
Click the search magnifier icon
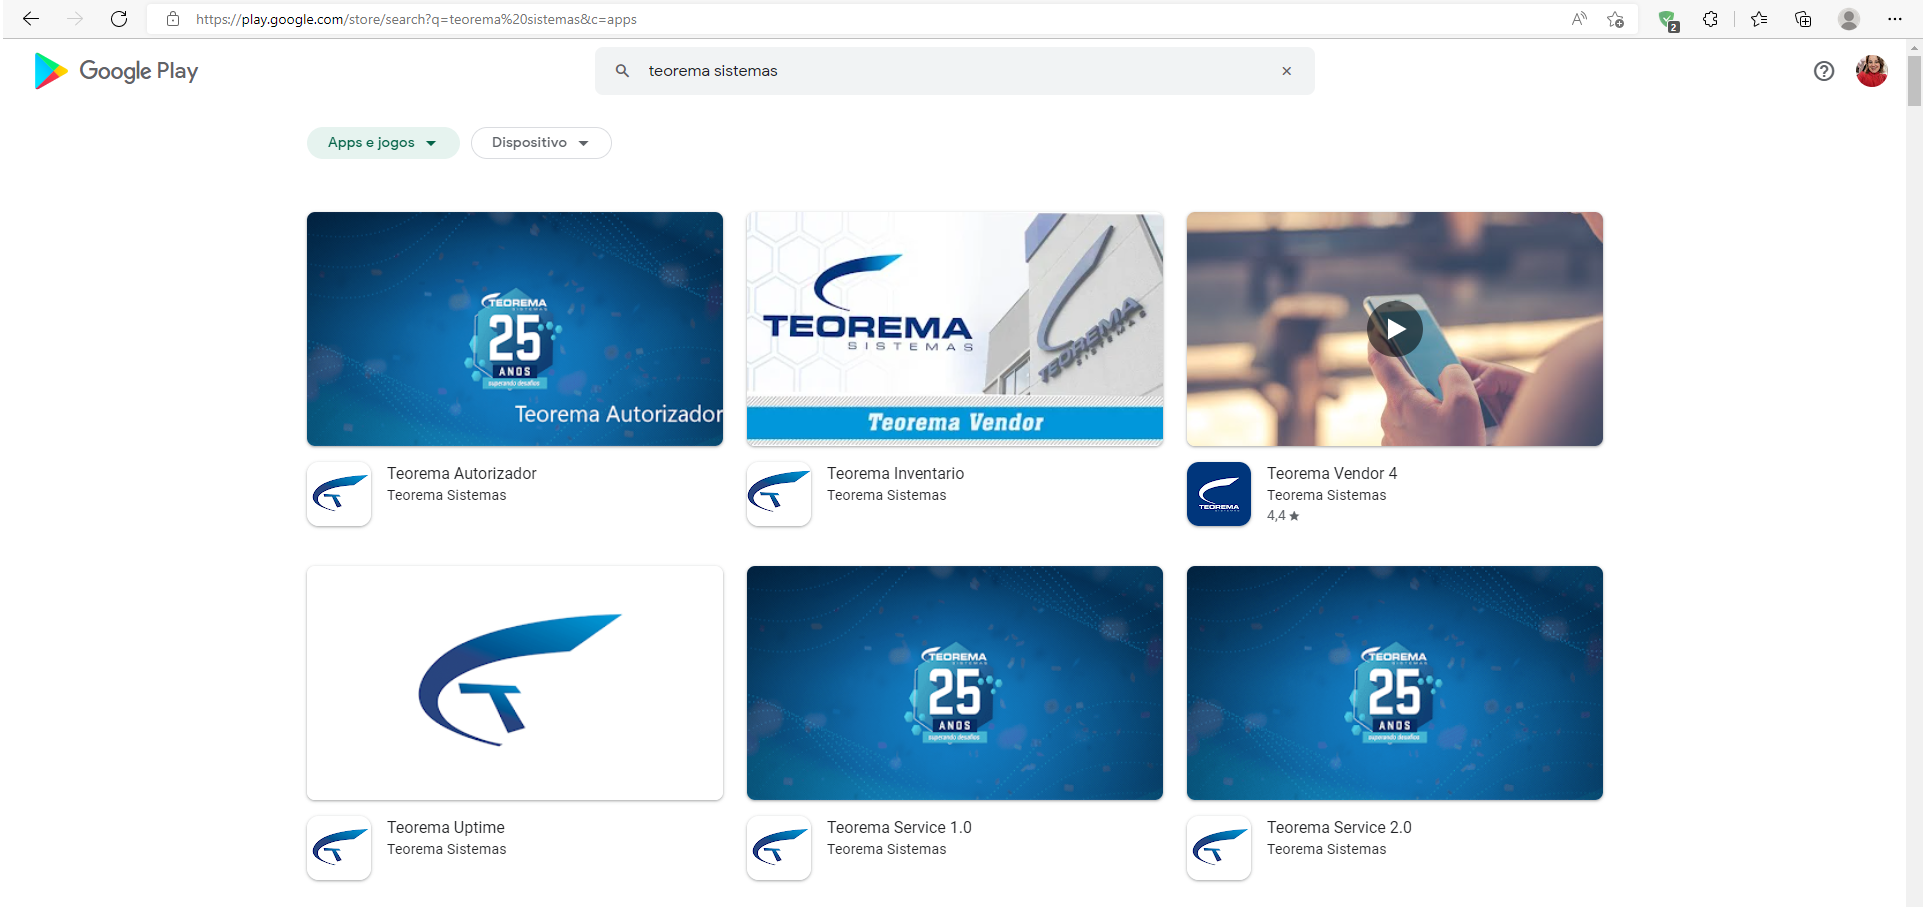[x=622, y=71]
